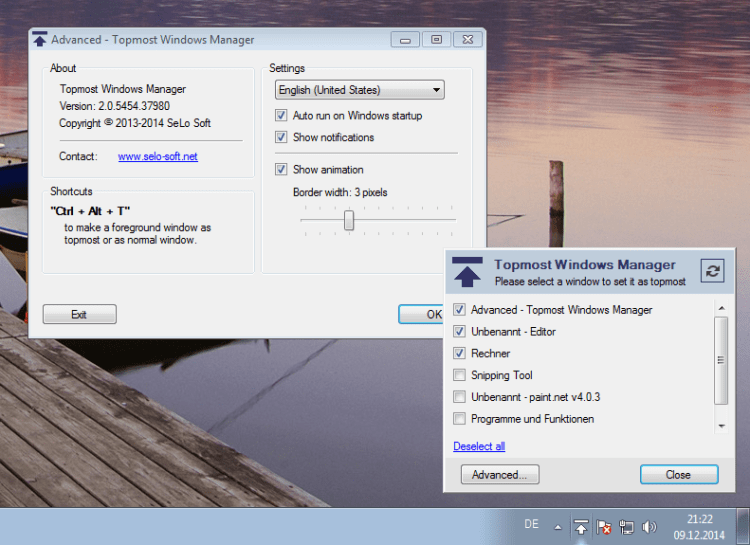750x545 pixels.
Task: Disable Show notifications checkbox
Action: click(281, 137)
